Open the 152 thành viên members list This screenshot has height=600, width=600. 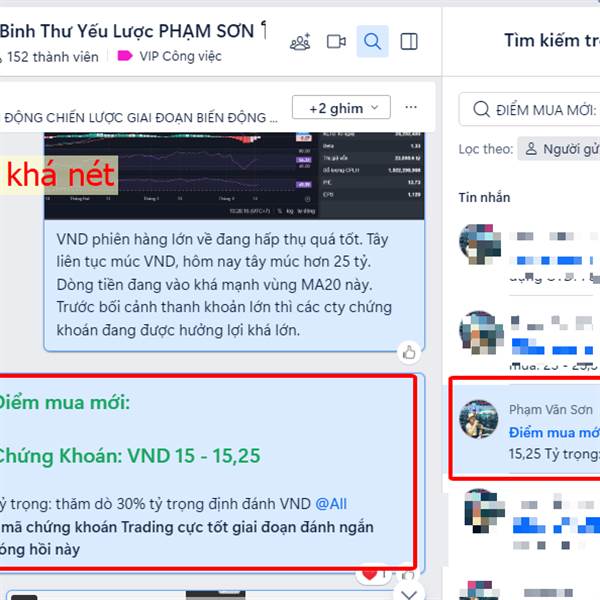(x=53, y=57)
